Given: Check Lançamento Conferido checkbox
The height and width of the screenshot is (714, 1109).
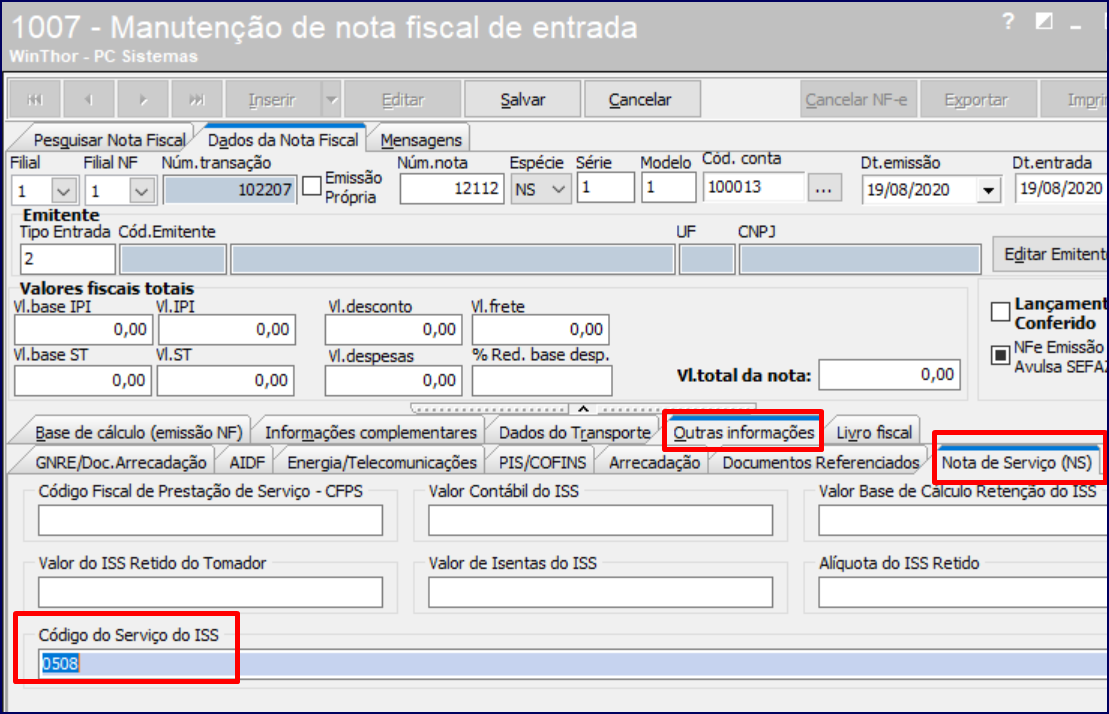Looking at the screenshot, I should pyautogui.click(x=1000, y=311).
